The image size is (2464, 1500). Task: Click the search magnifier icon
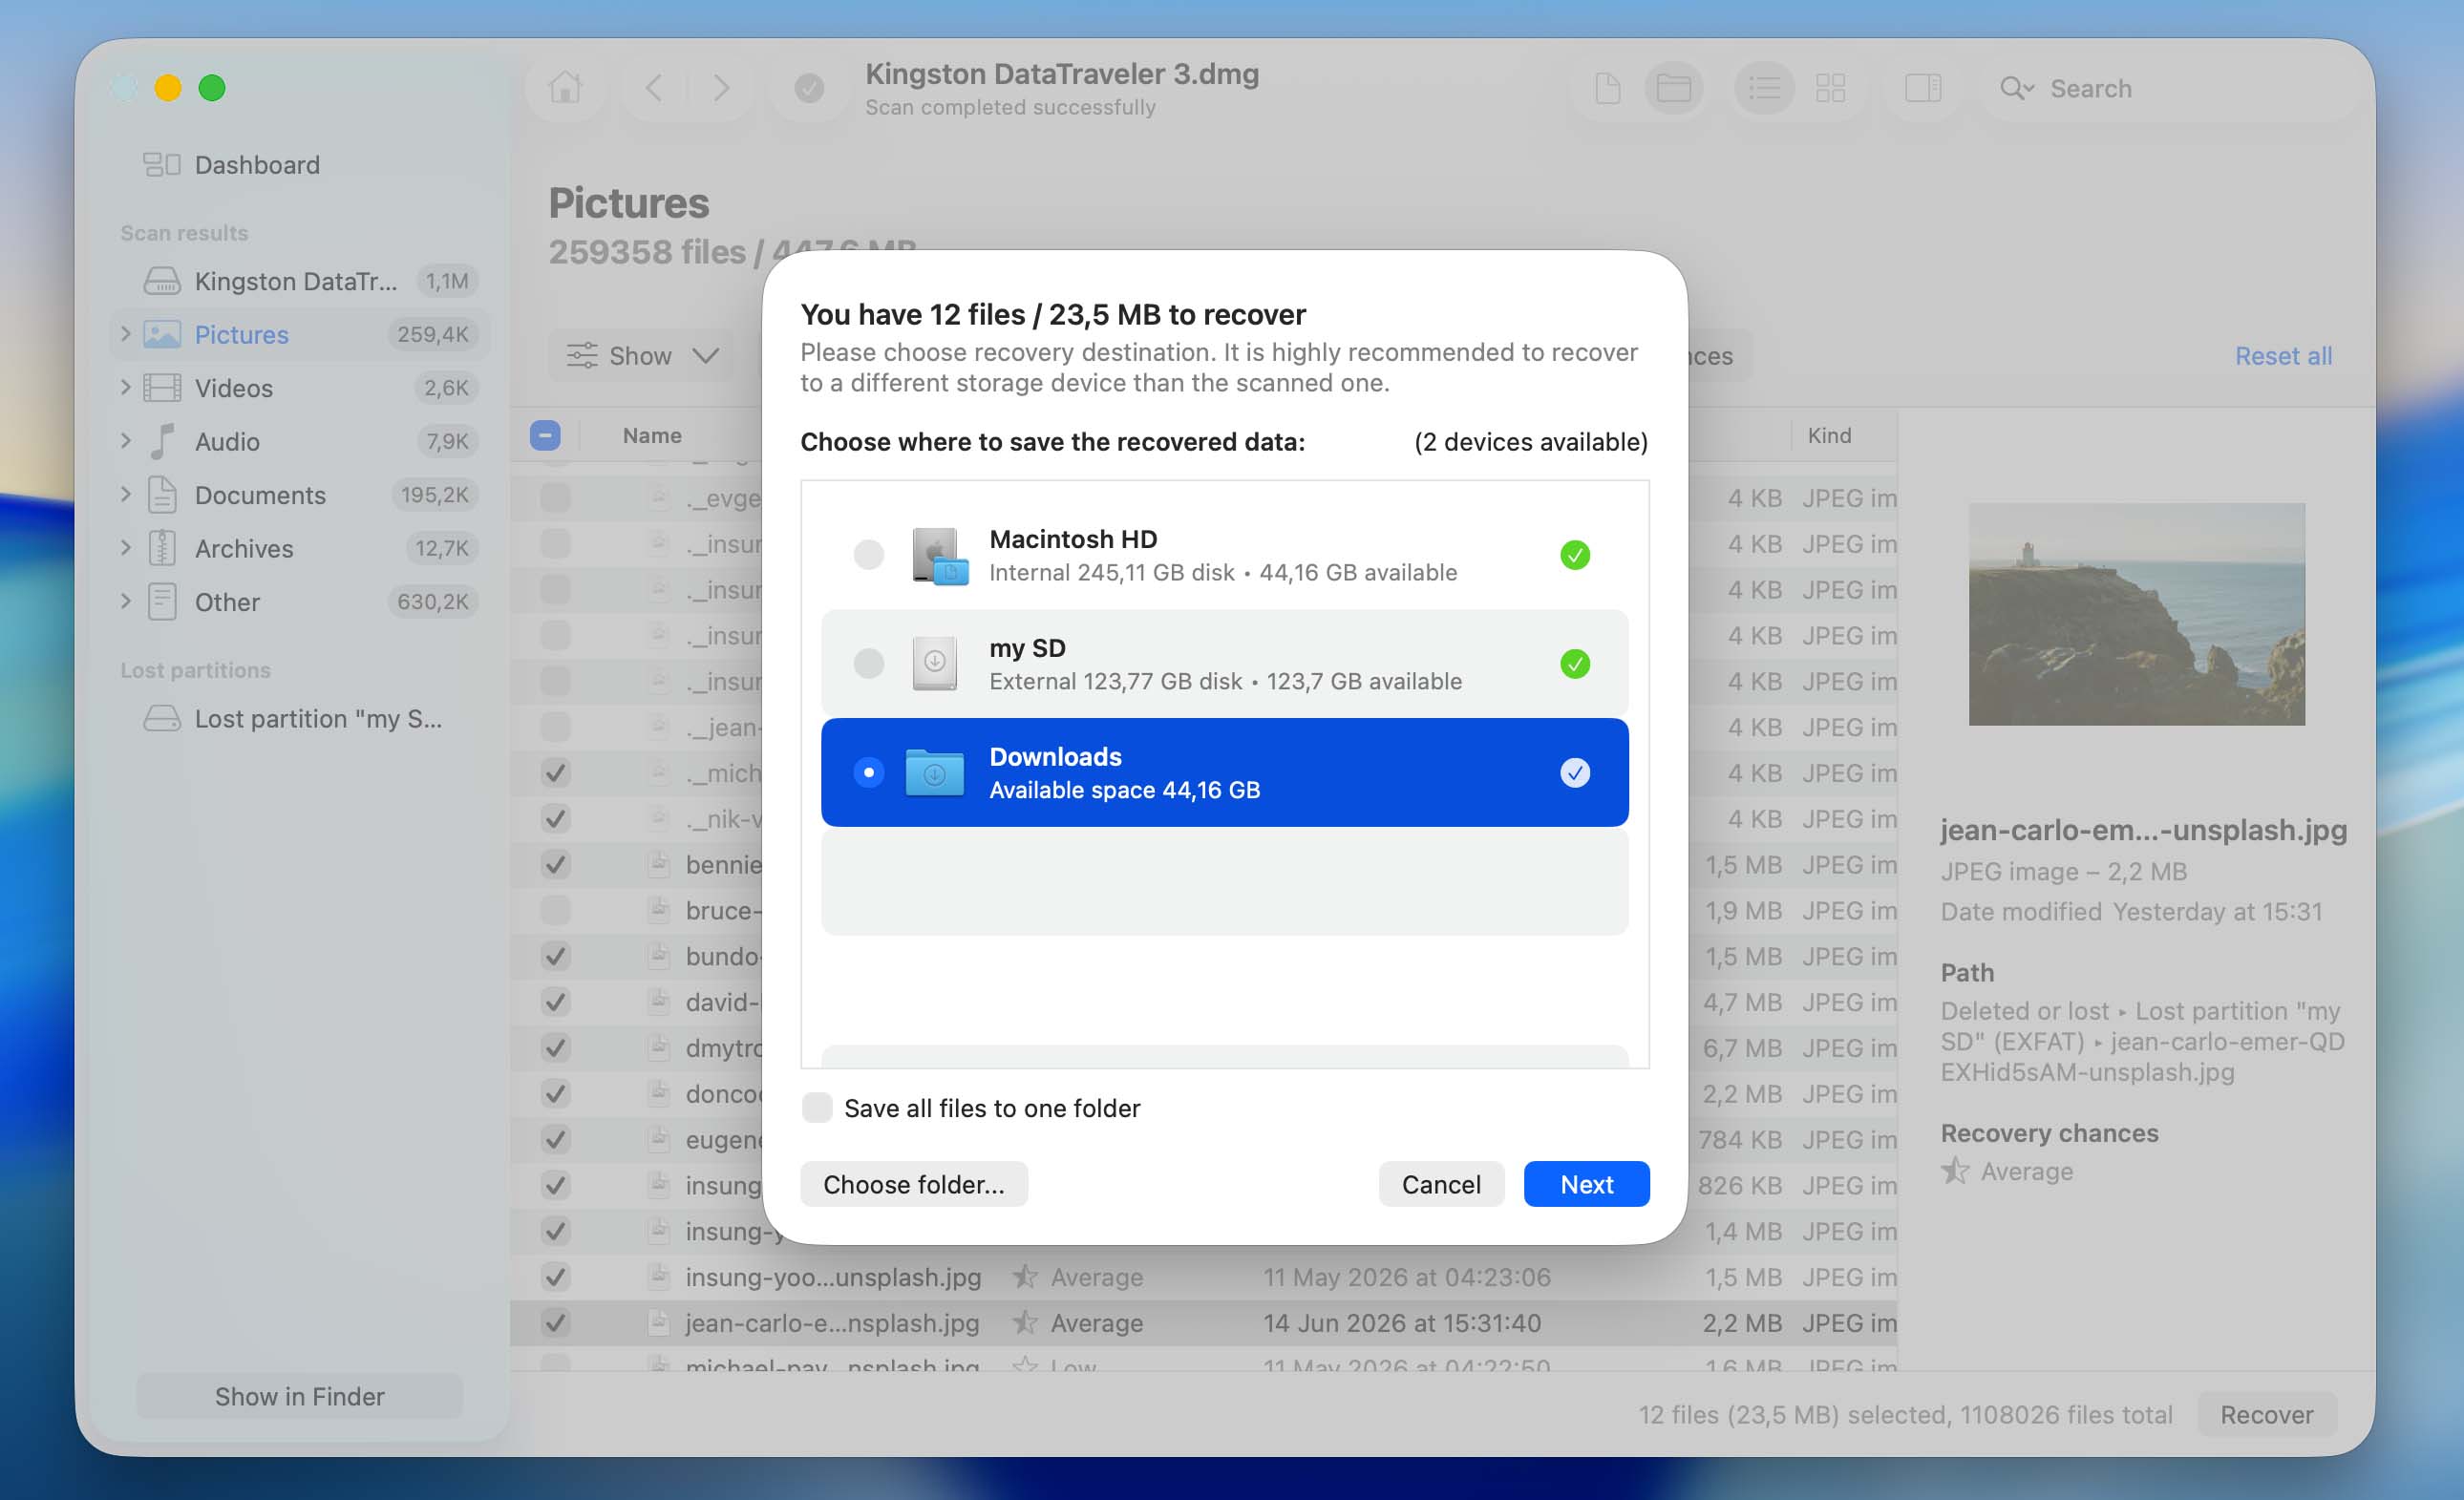point(2011,88)
